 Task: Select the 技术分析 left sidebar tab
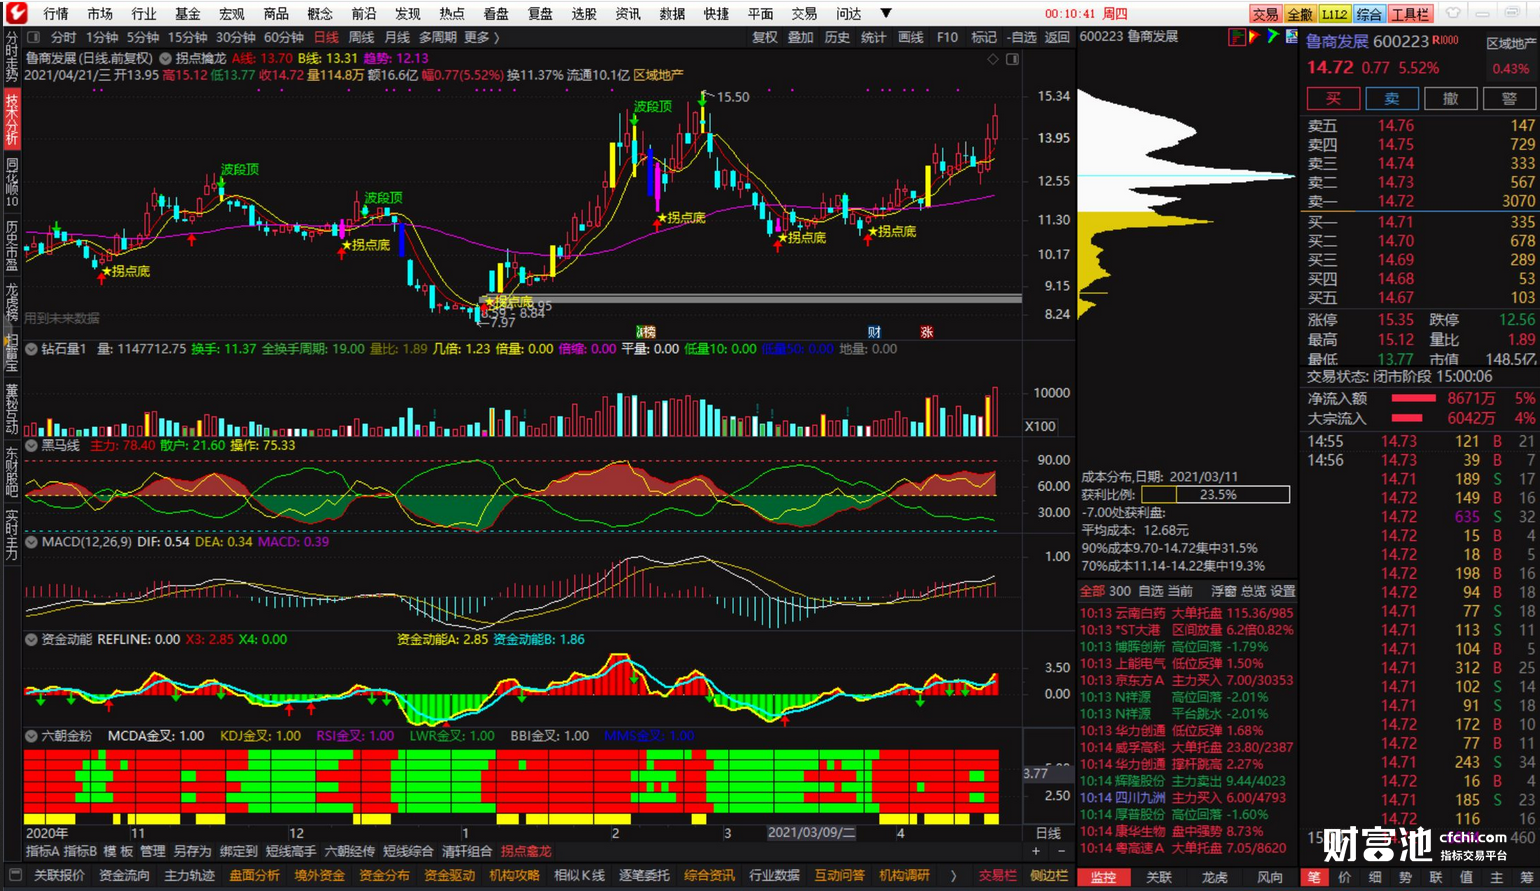pos(12,119)
